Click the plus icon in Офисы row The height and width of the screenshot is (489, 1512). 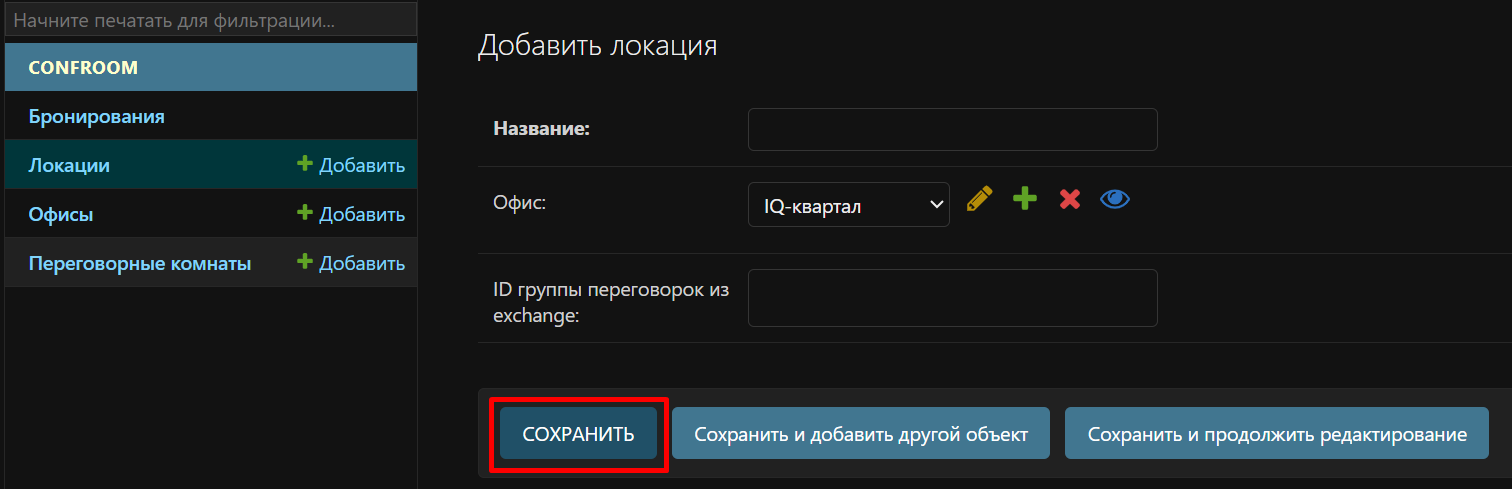[305, 214]
